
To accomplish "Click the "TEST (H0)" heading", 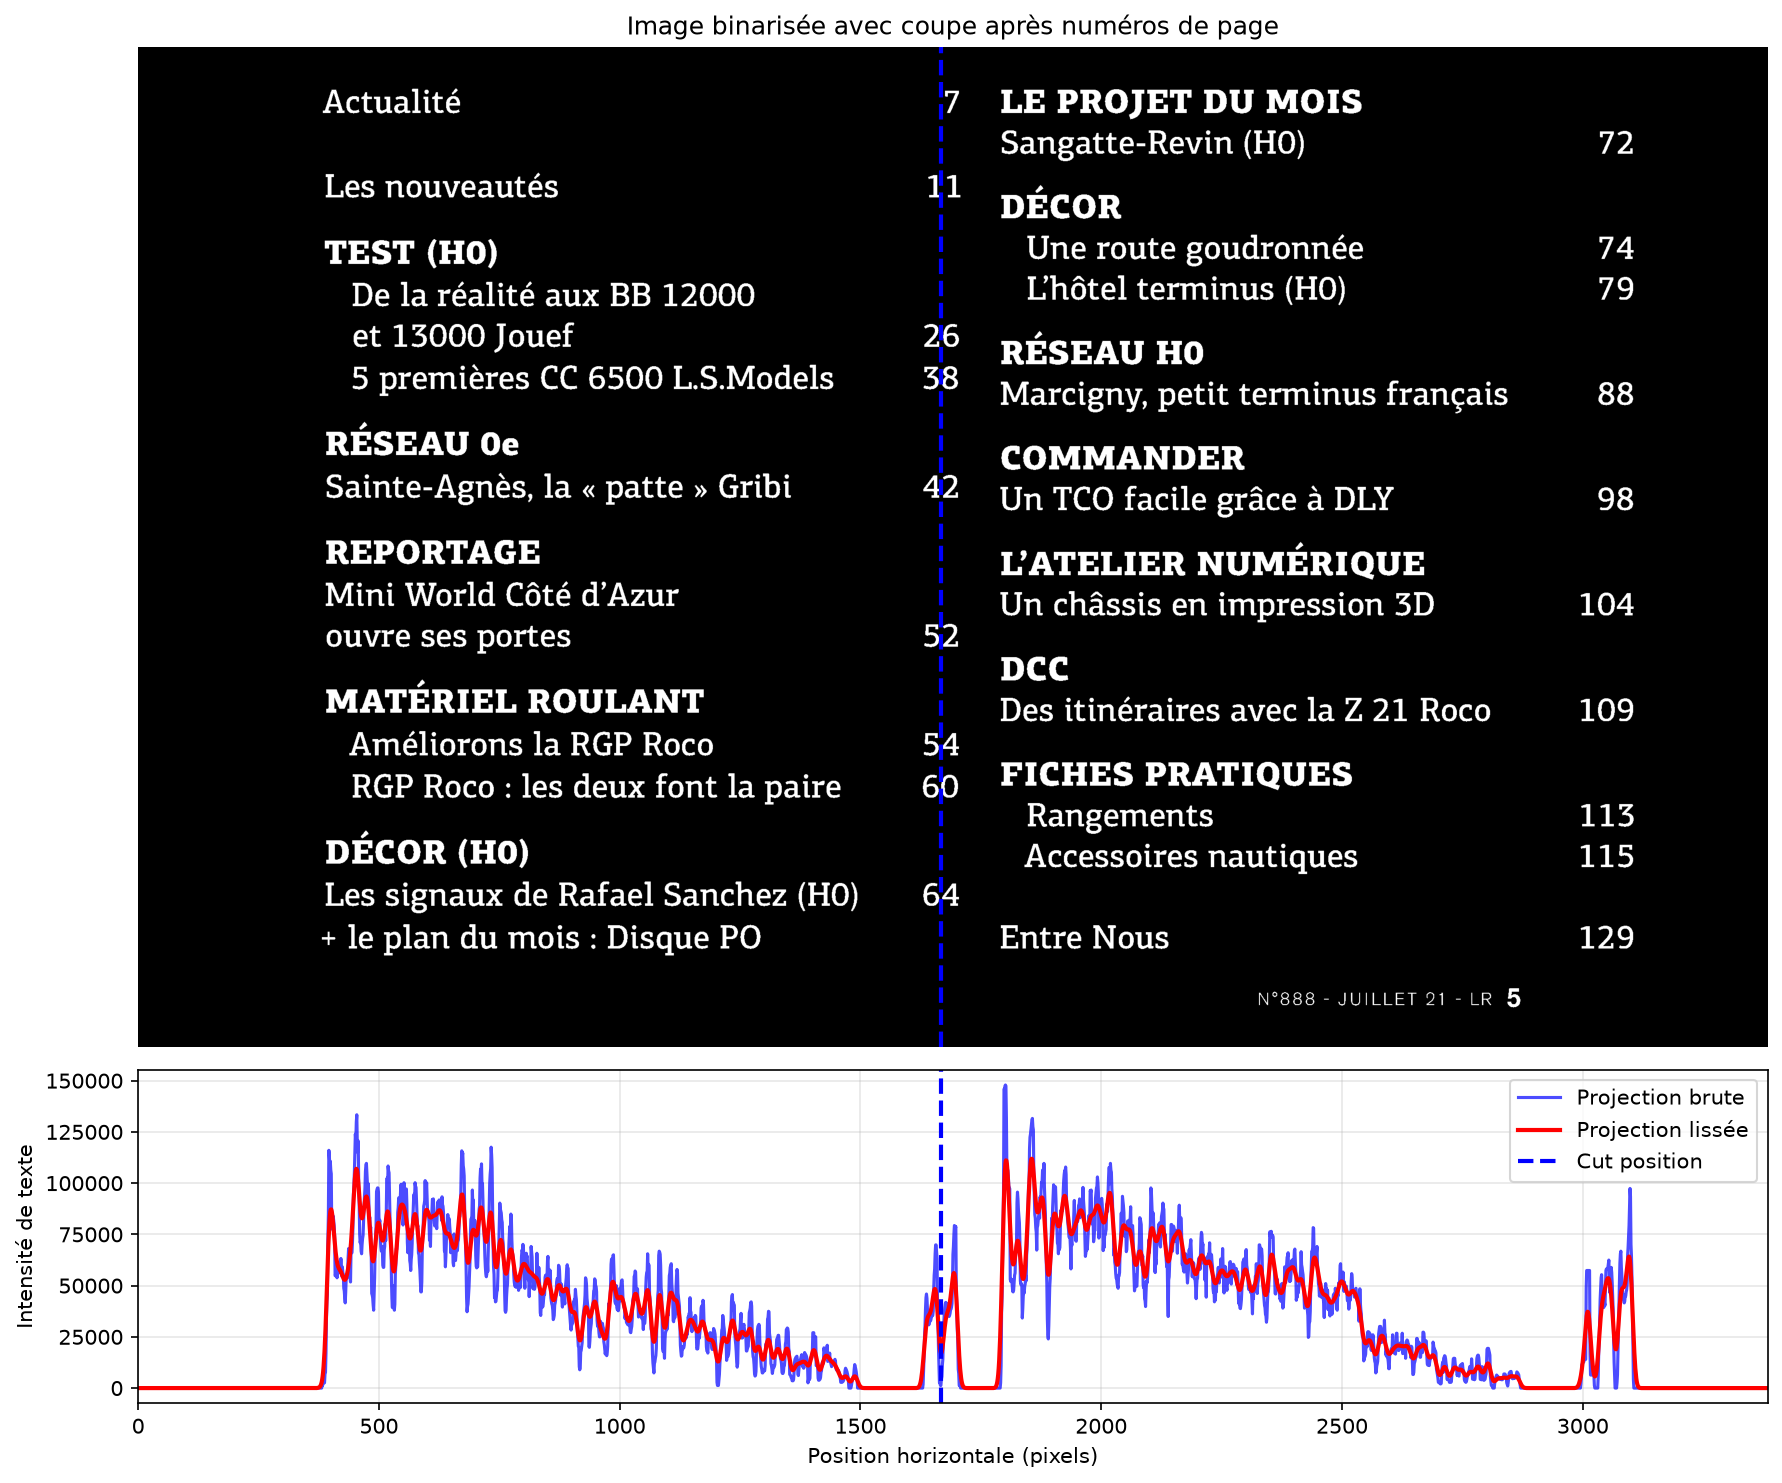I will 411,253.
